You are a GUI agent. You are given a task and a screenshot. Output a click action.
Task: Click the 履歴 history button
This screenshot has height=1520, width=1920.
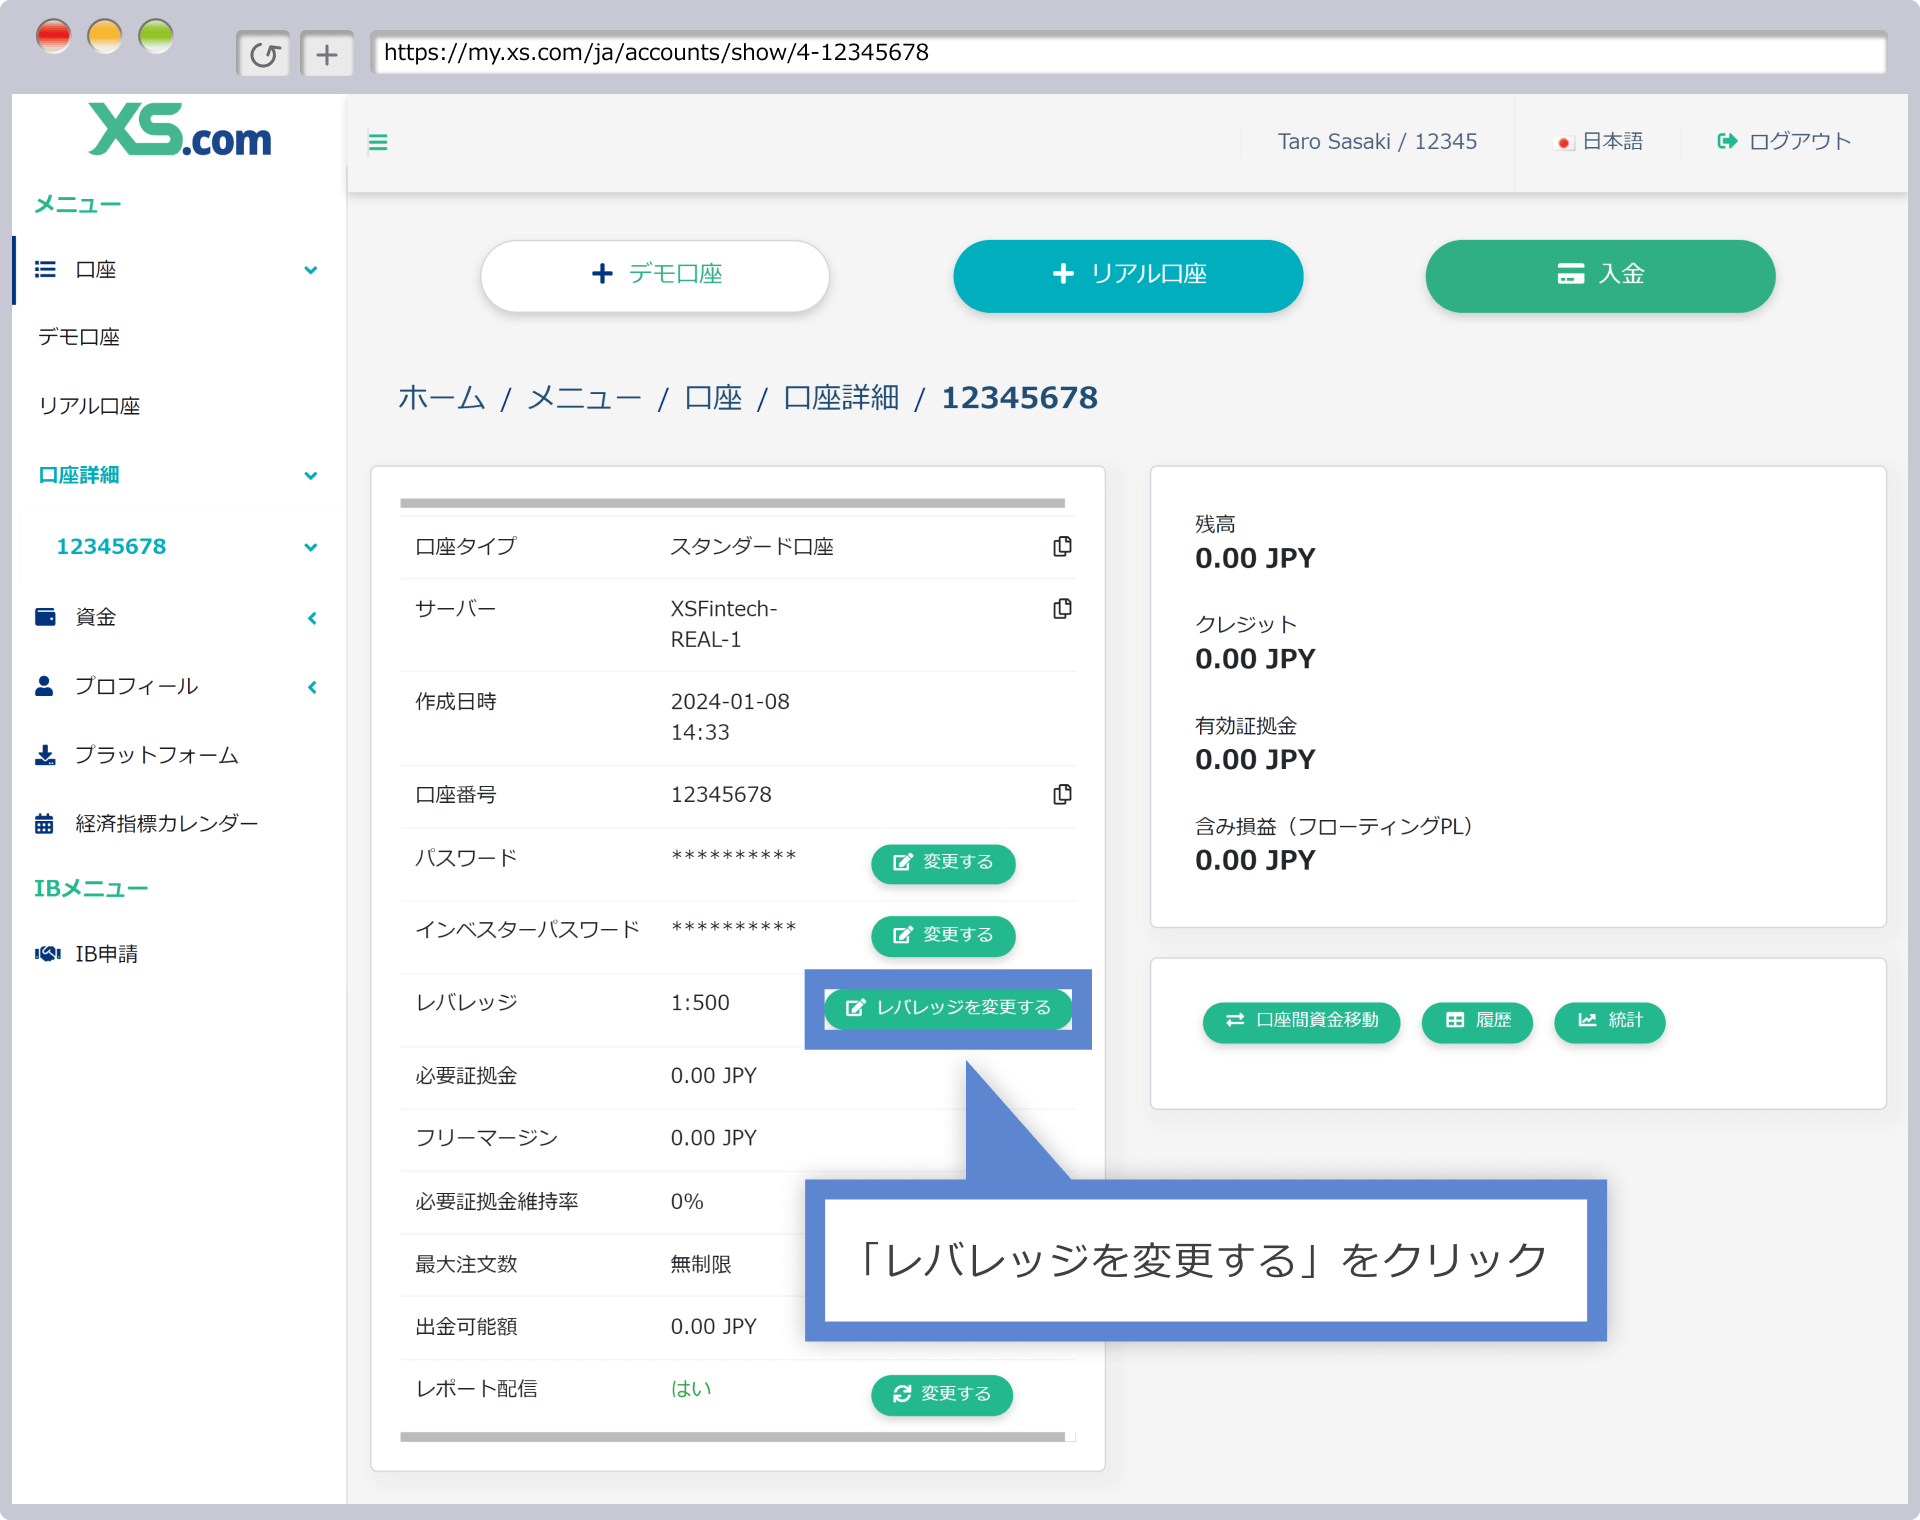point(1477,1021)
